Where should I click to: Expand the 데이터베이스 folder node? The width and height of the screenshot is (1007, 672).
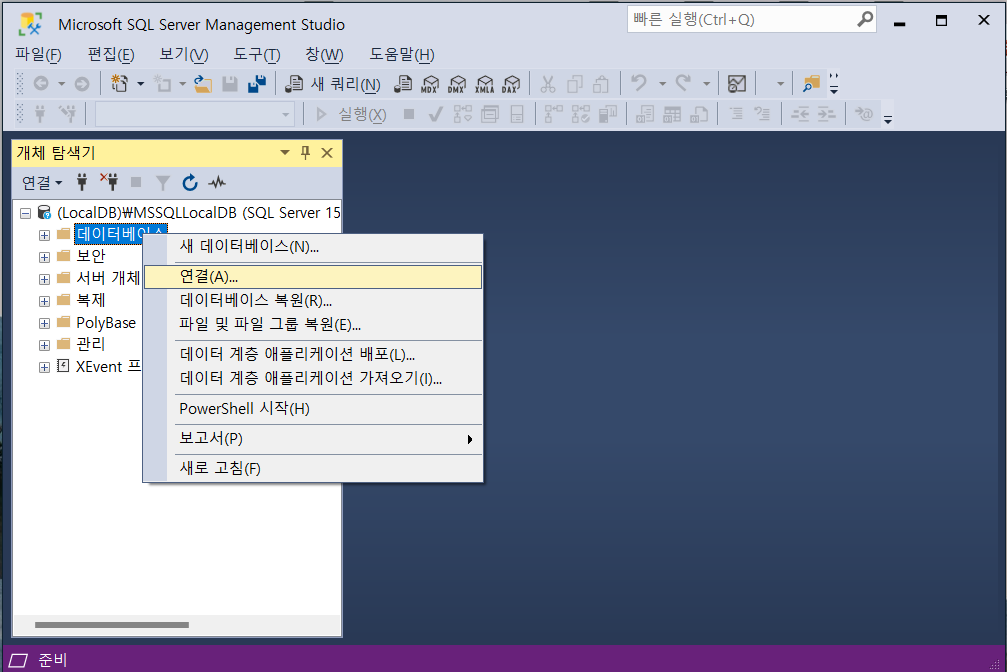click(x=44, y=235)
